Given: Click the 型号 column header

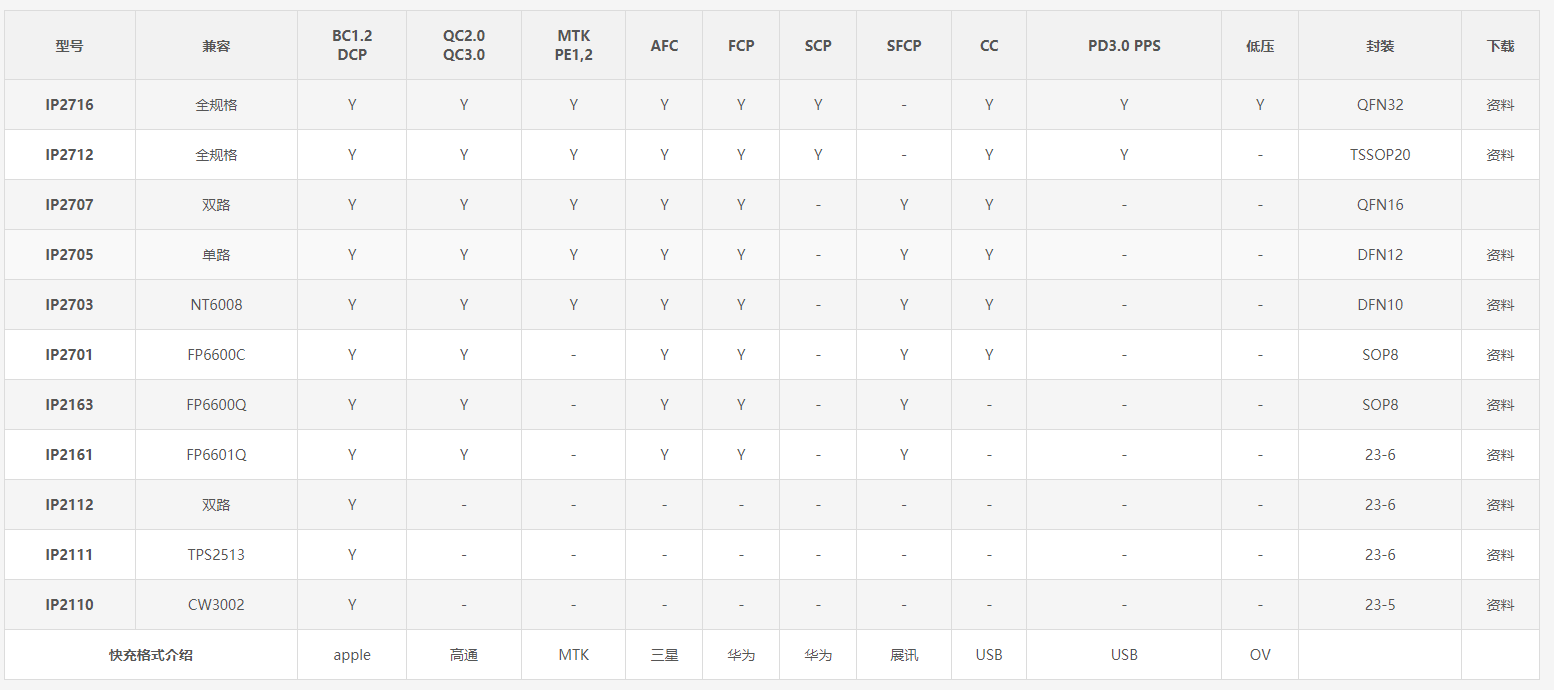Looking at the screenshot, I should tap(69, 46).
